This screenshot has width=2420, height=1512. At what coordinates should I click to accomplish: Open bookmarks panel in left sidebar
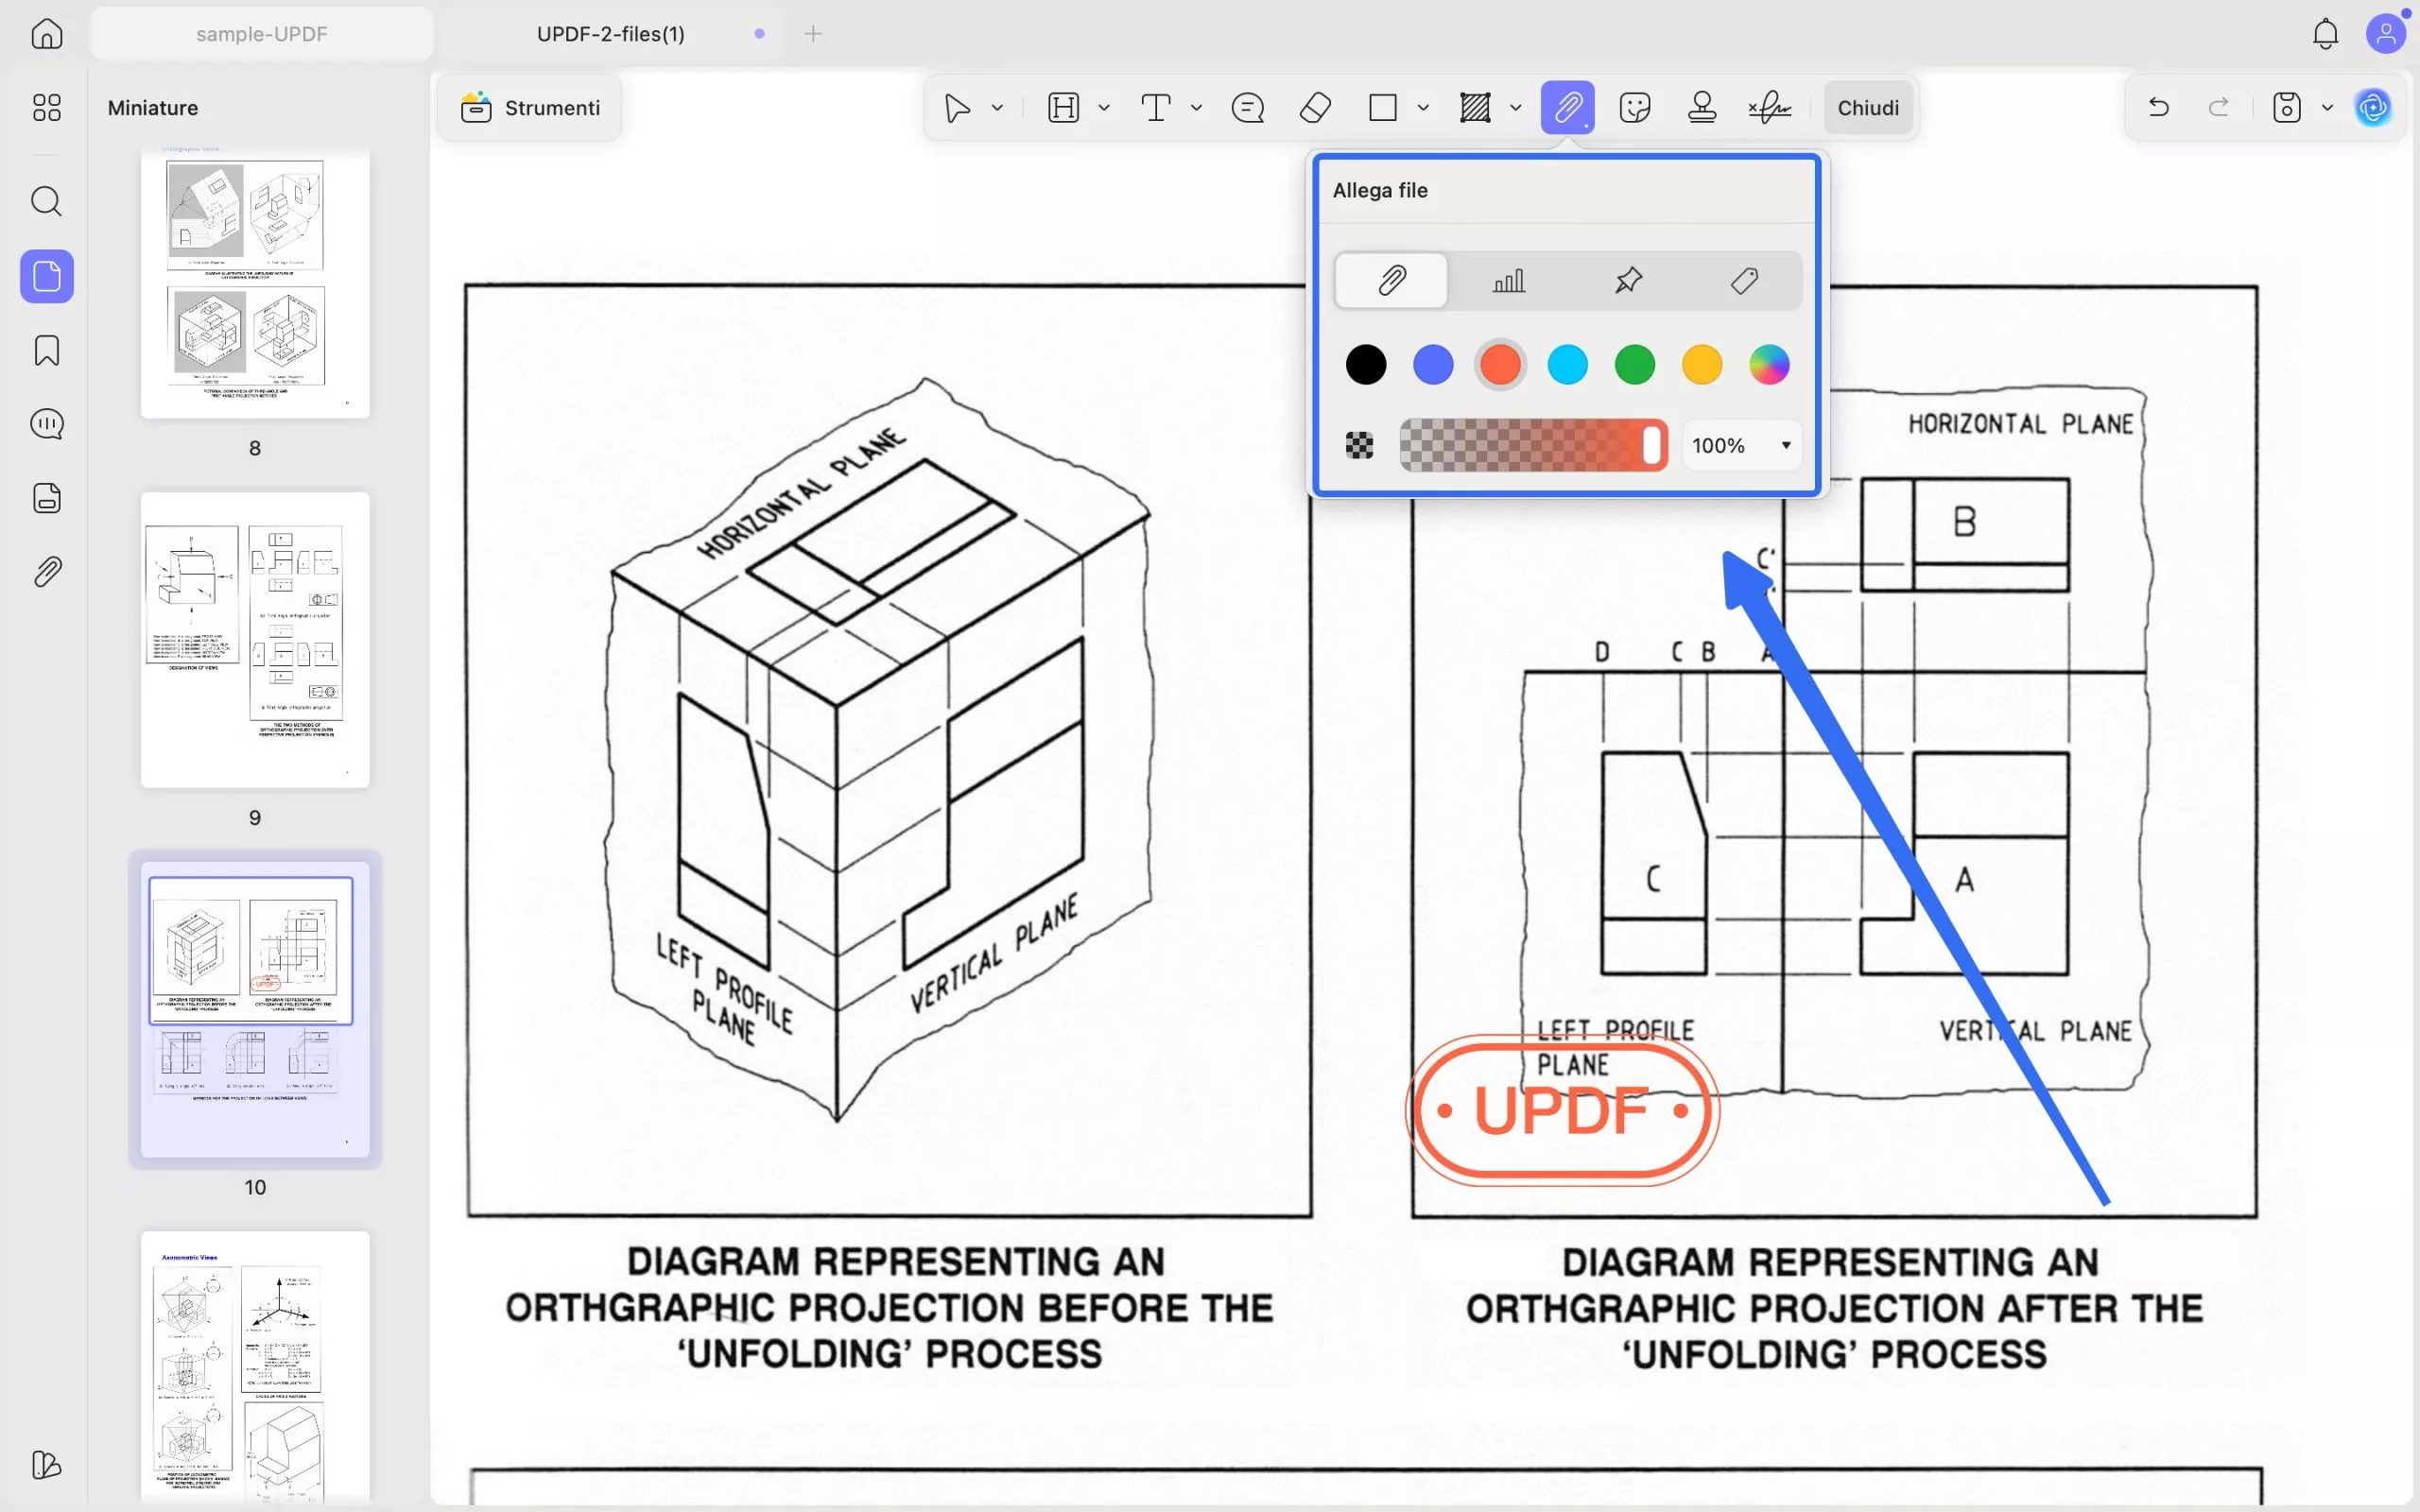click(47, 351)
